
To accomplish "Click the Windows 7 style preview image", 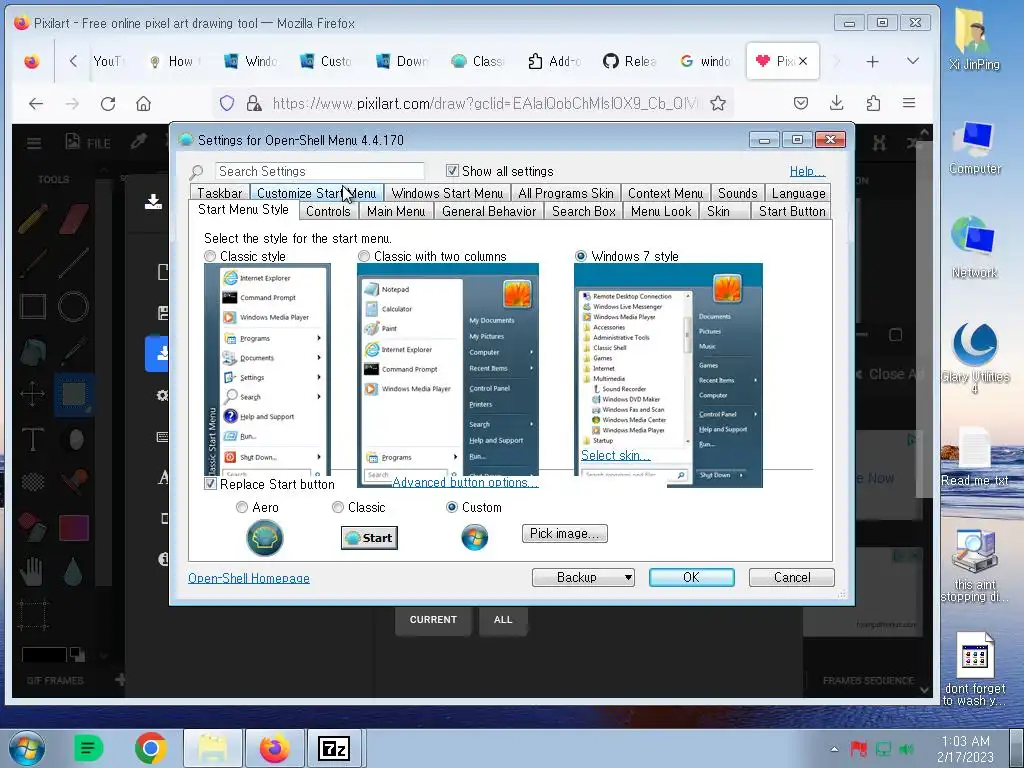I will point(668,375).
